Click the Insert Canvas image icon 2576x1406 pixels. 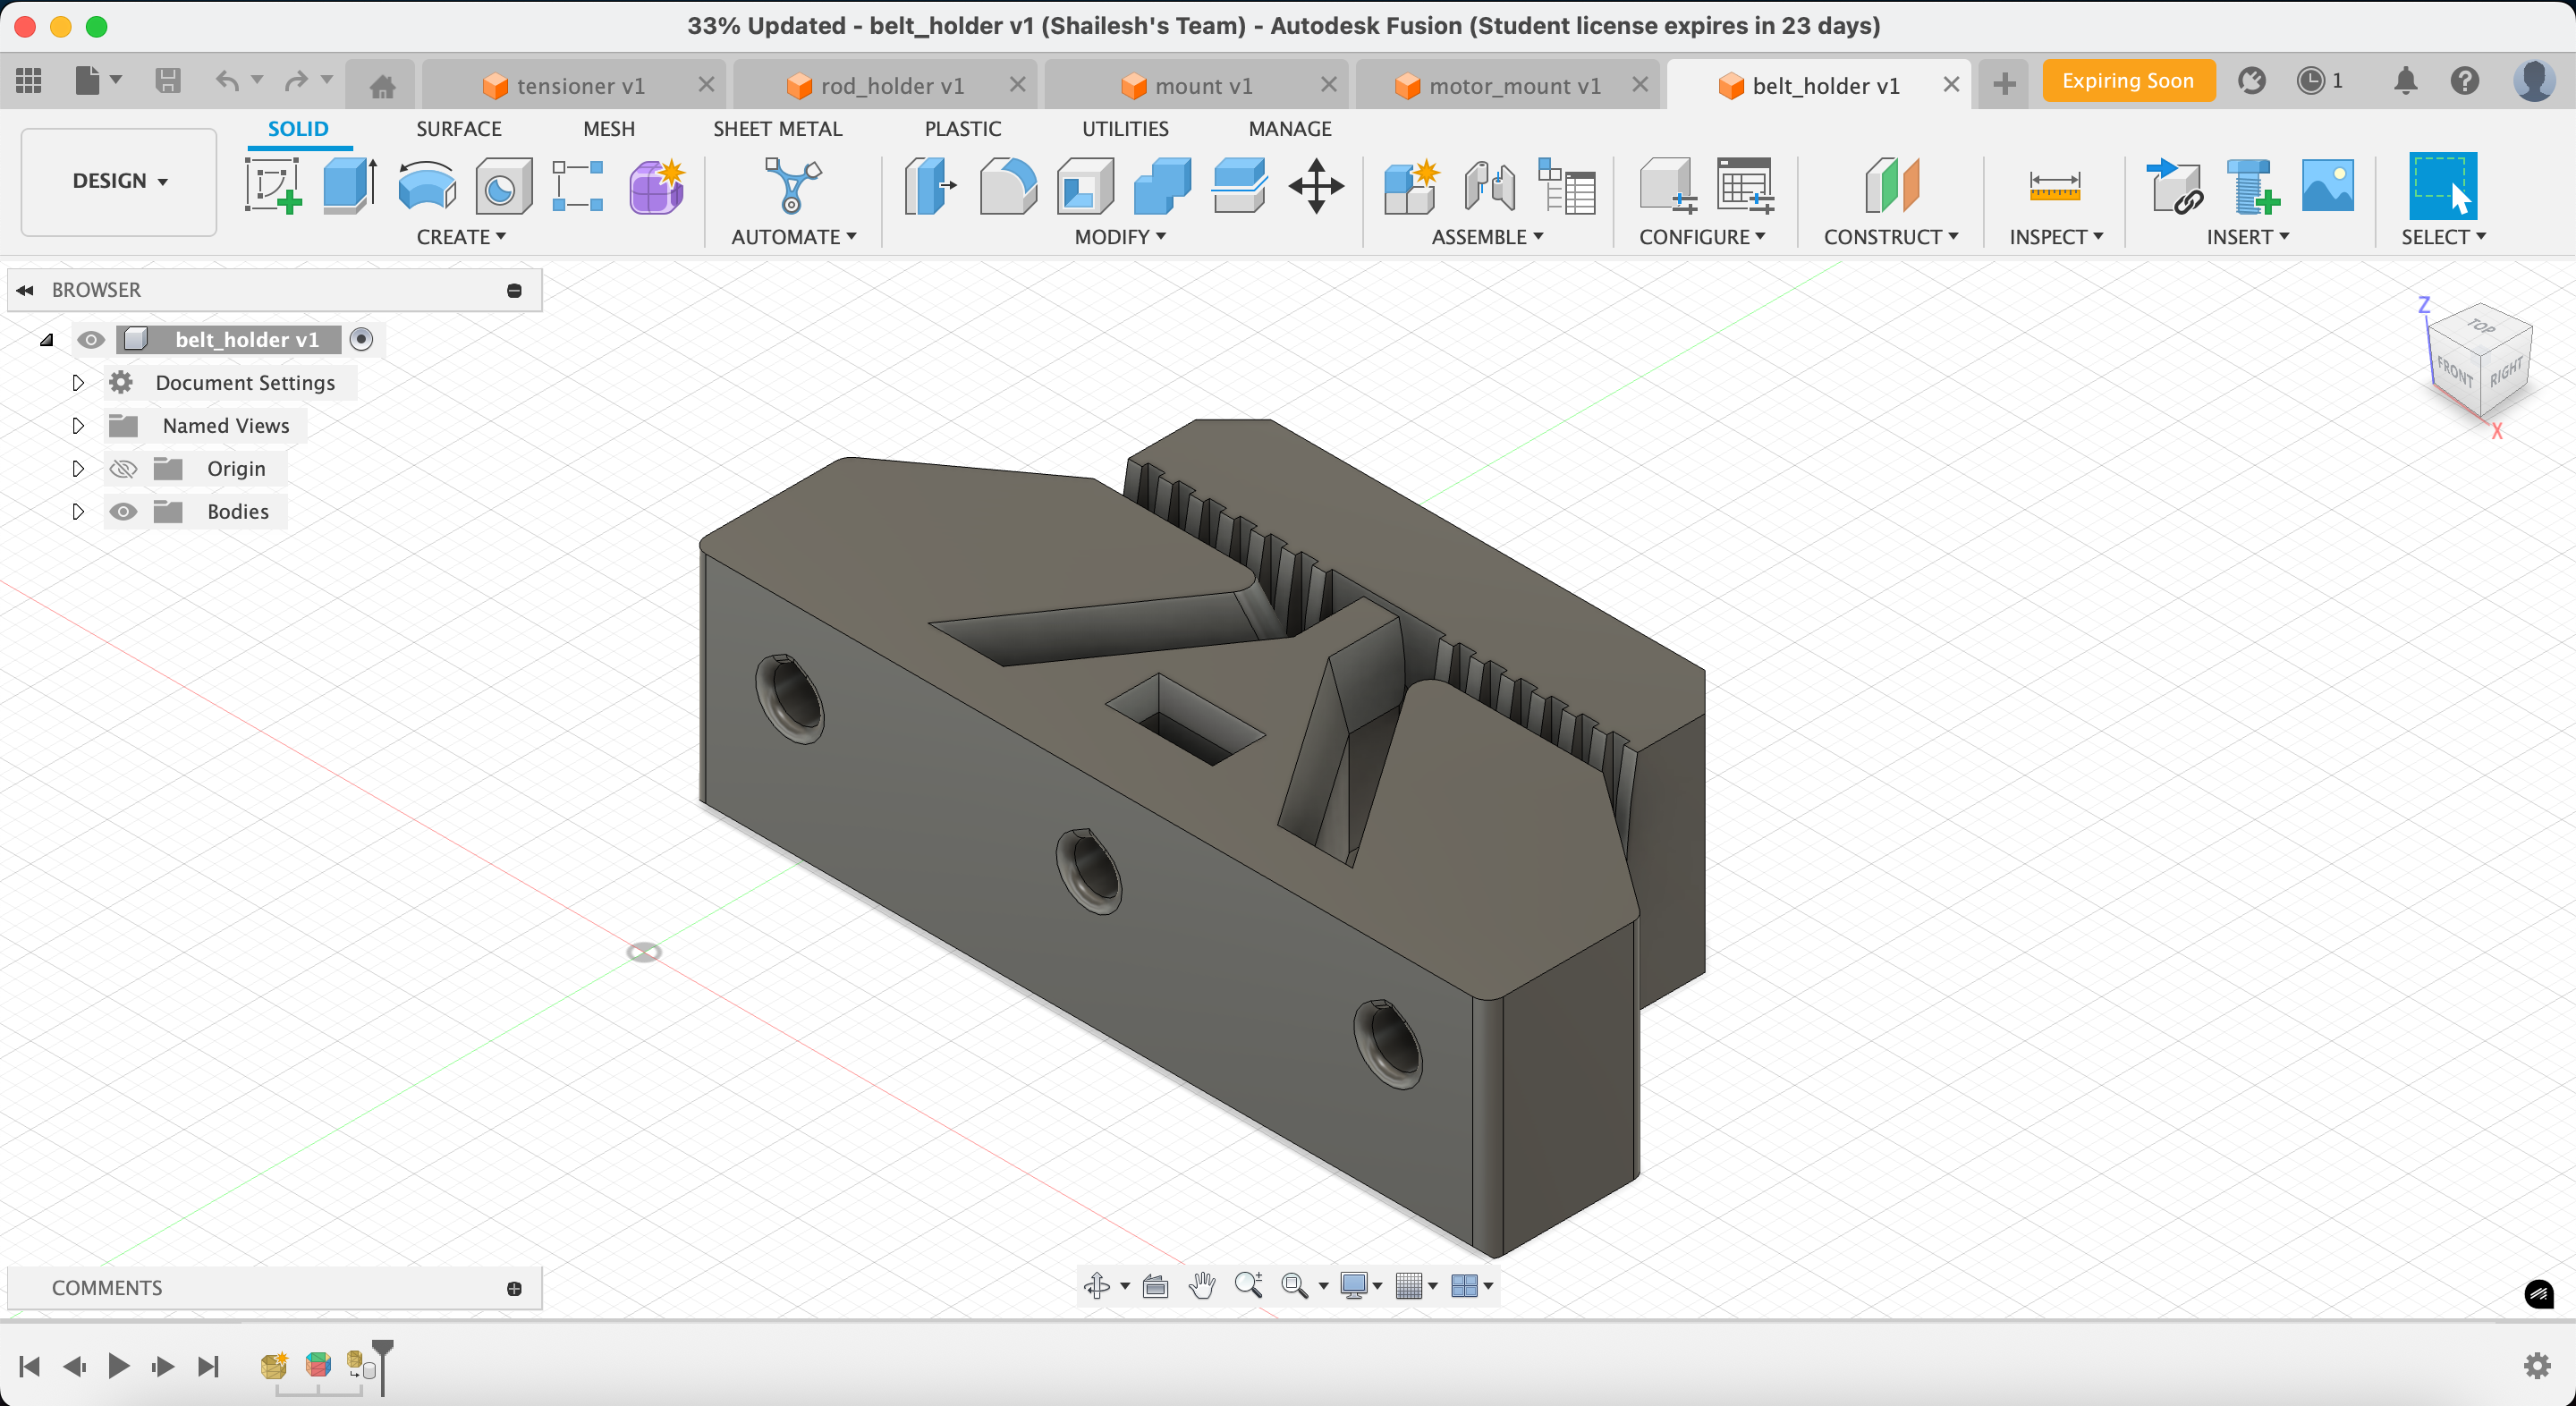click(2328, 186)
